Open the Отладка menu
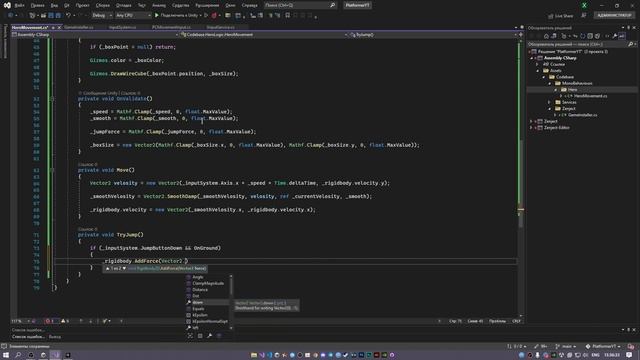Image resolution: width=640 pixels, height=360 pixels. [123, 5]
